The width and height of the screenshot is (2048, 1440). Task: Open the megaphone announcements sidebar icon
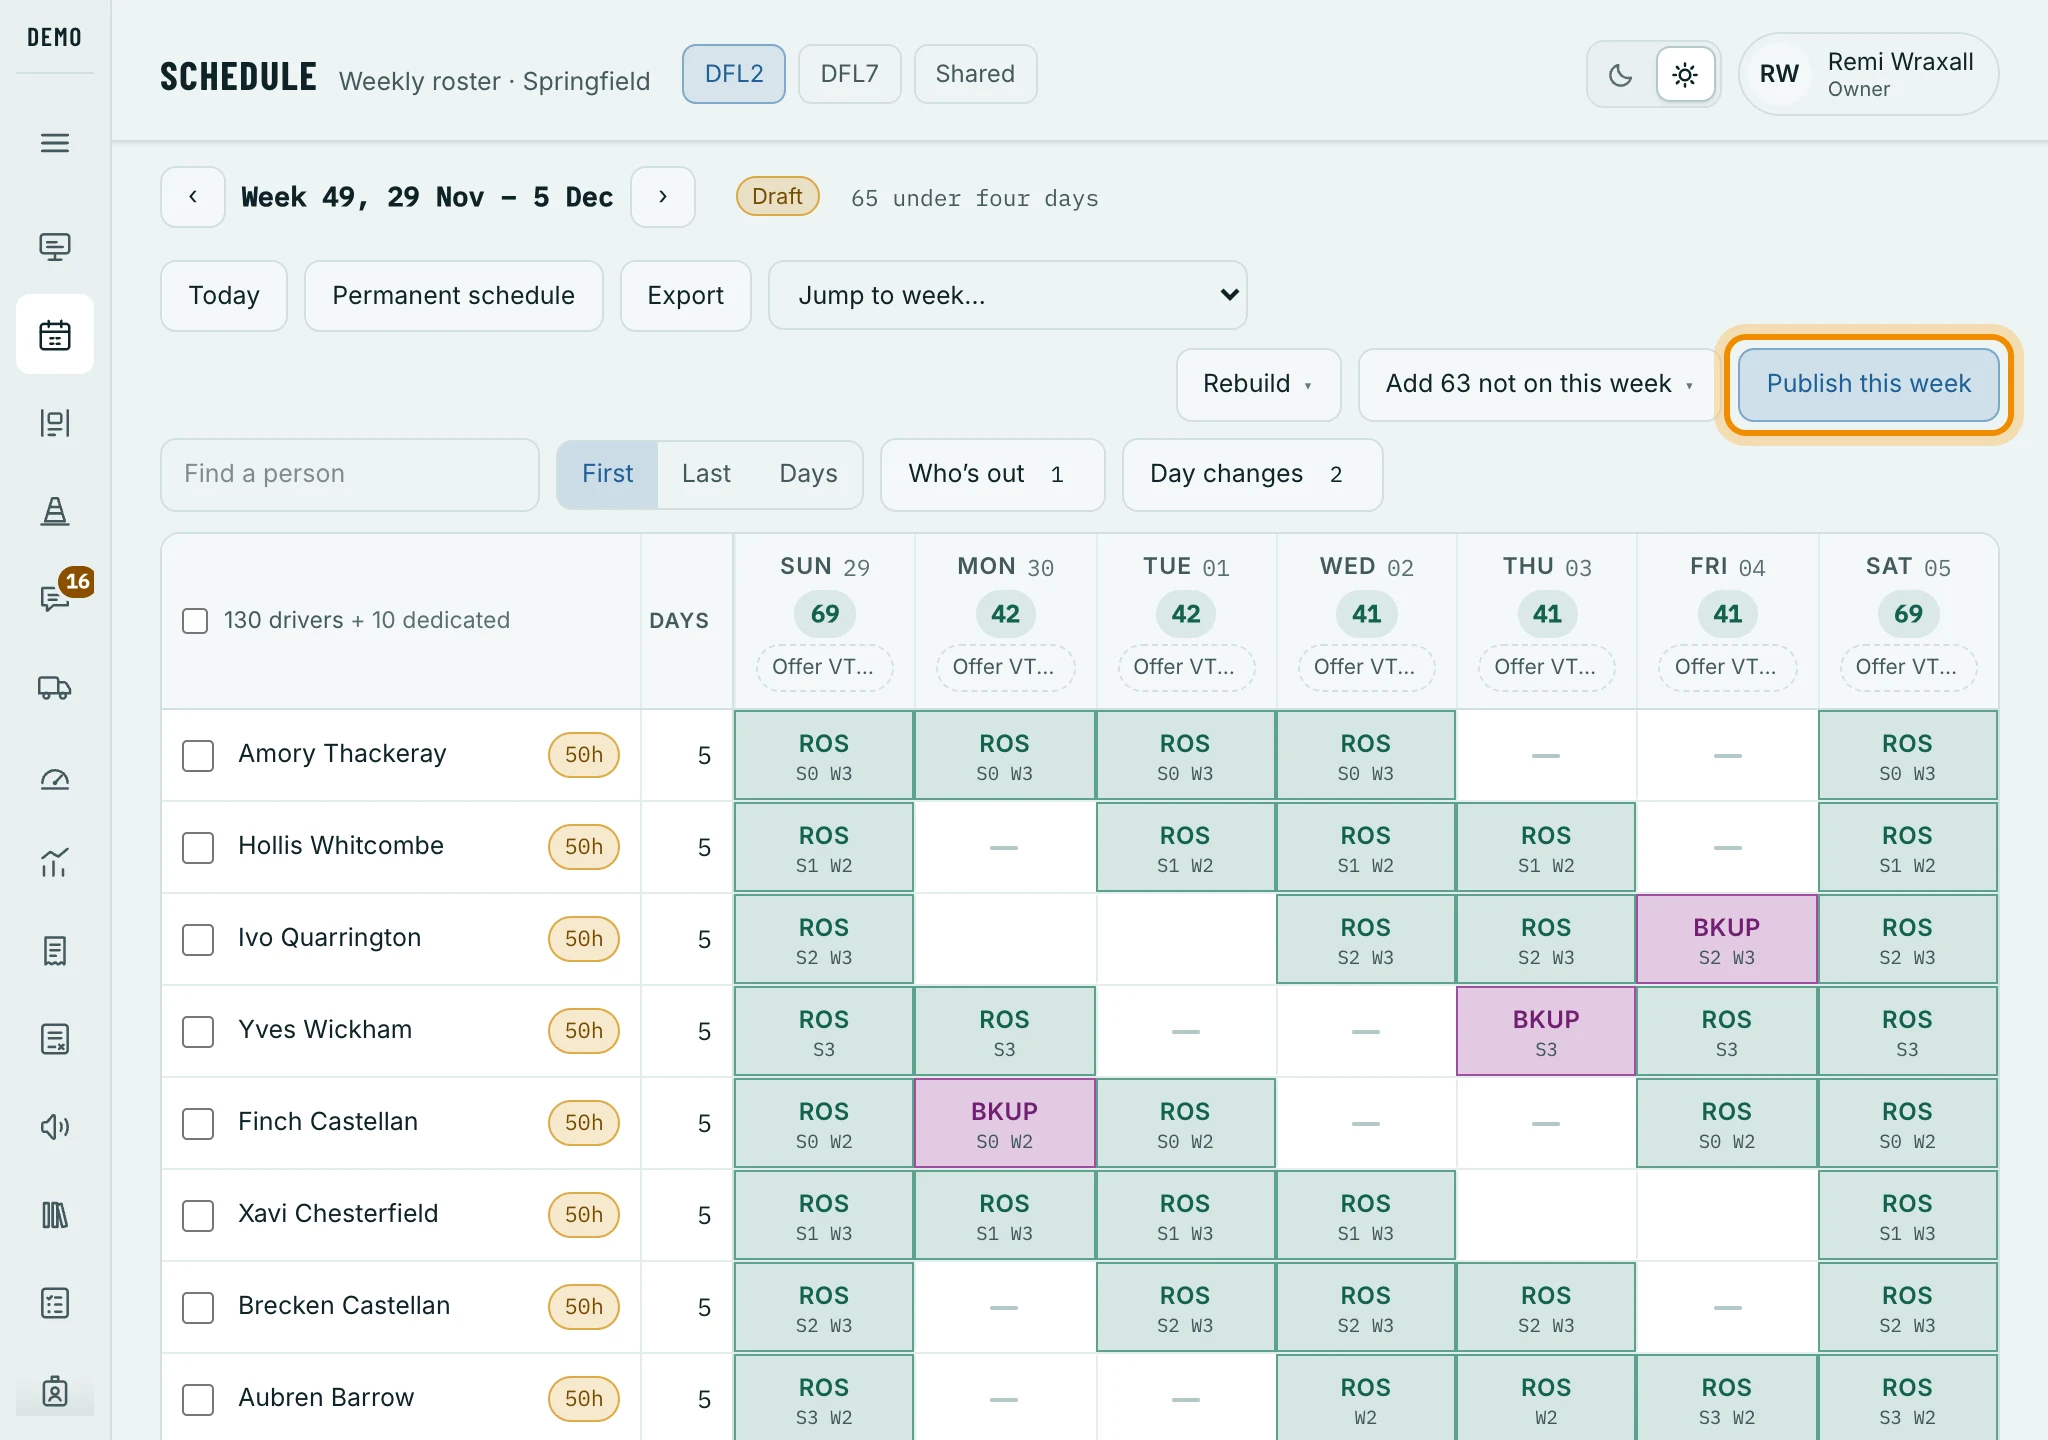[x=55, y=1127]
